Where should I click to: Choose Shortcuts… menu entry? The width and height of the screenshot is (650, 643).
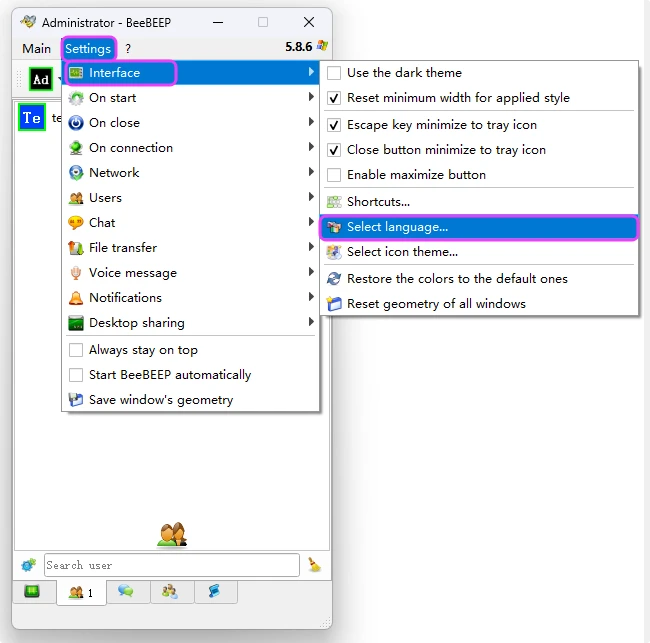[479, 202]
